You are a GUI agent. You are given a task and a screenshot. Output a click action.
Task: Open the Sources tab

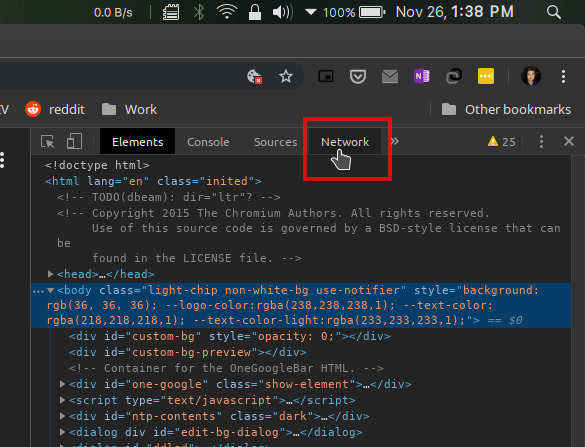275,142
